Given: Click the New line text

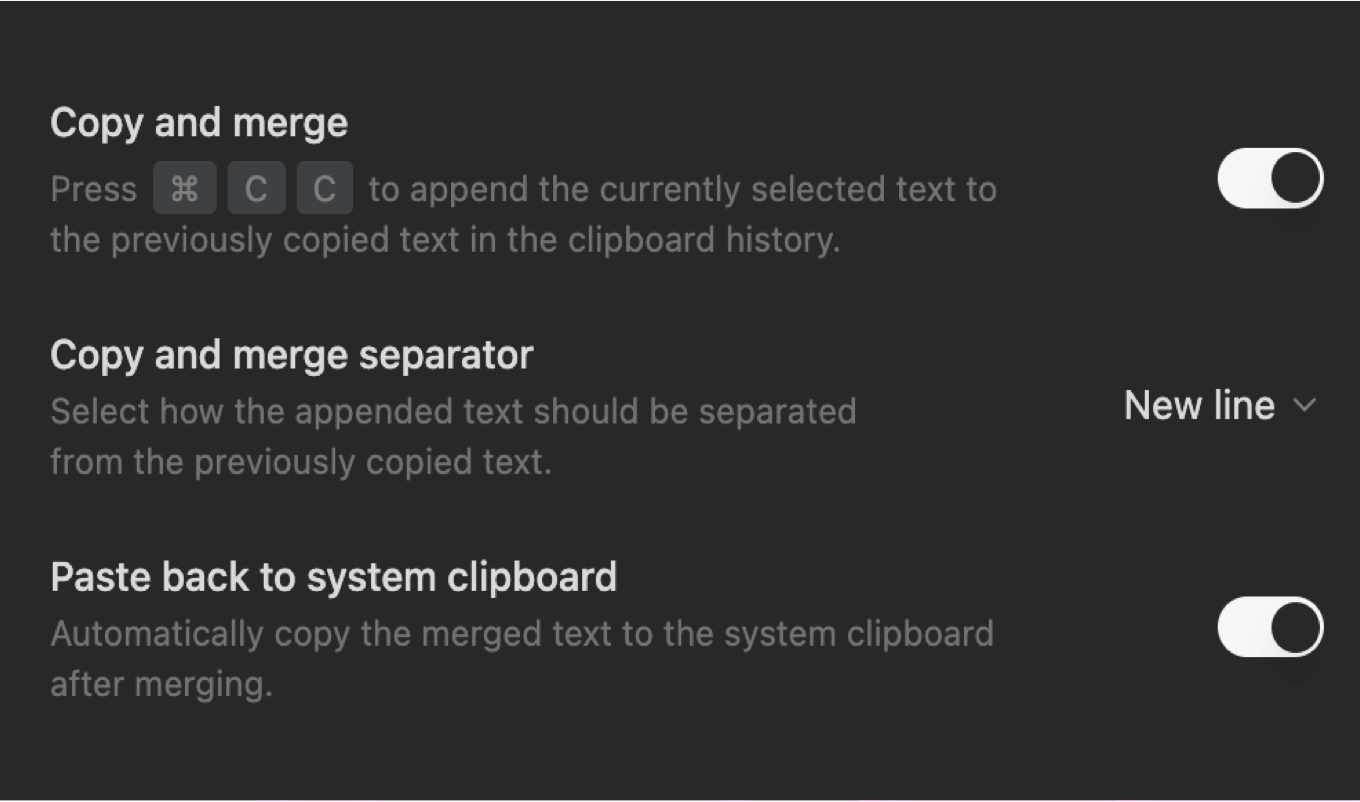Looking at the screenshot, I should click(x=1198, y=406).
